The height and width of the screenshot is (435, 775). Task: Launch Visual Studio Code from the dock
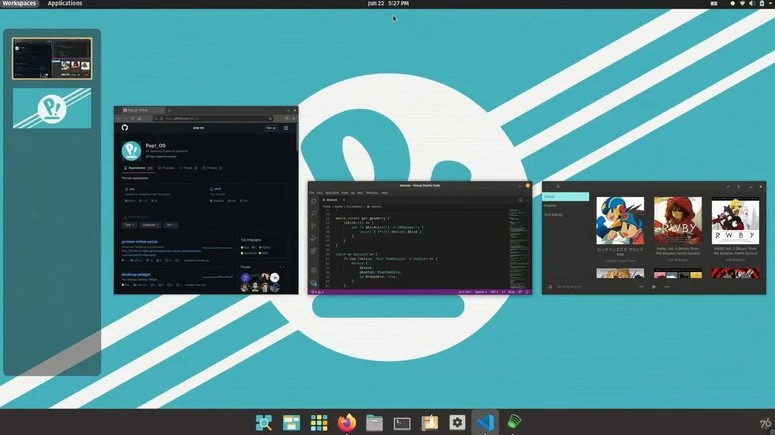(x=485, y=423)
